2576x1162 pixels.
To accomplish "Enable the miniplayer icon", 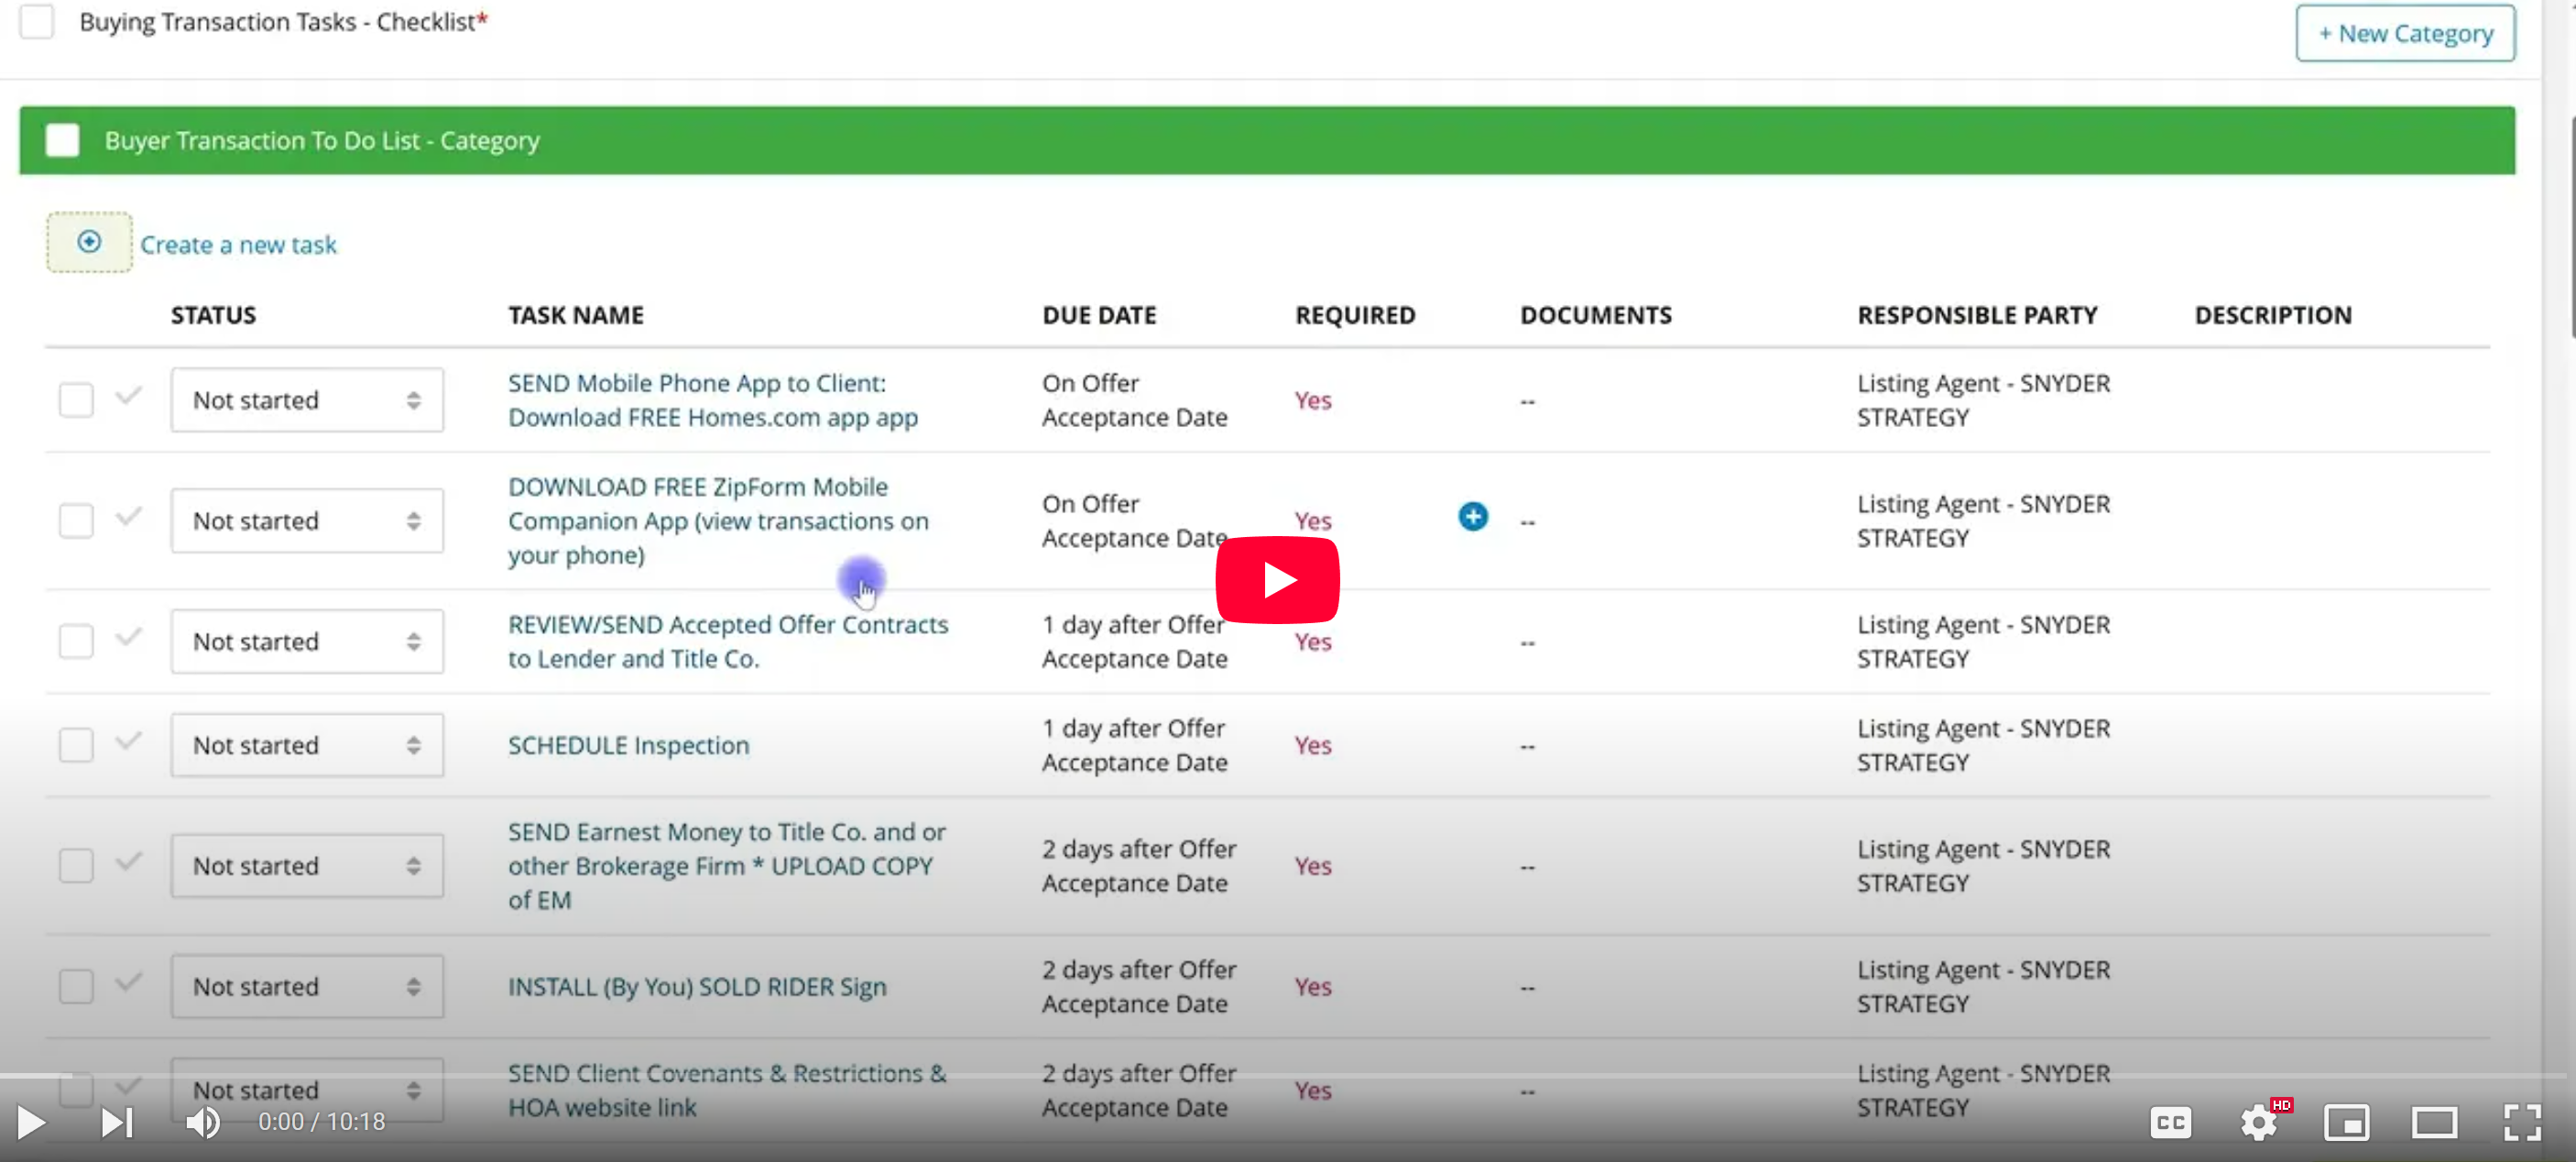I will [2345, 1122].
